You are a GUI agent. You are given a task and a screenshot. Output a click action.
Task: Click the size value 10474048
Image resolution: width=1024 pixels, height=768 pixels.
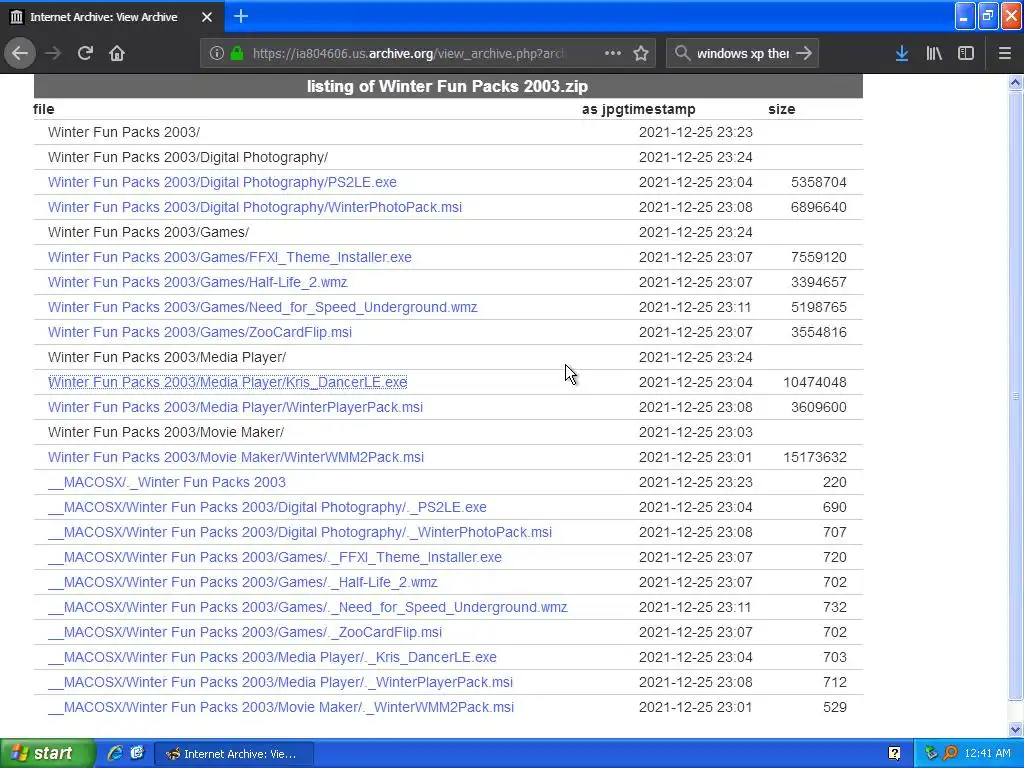coord(814,382)
